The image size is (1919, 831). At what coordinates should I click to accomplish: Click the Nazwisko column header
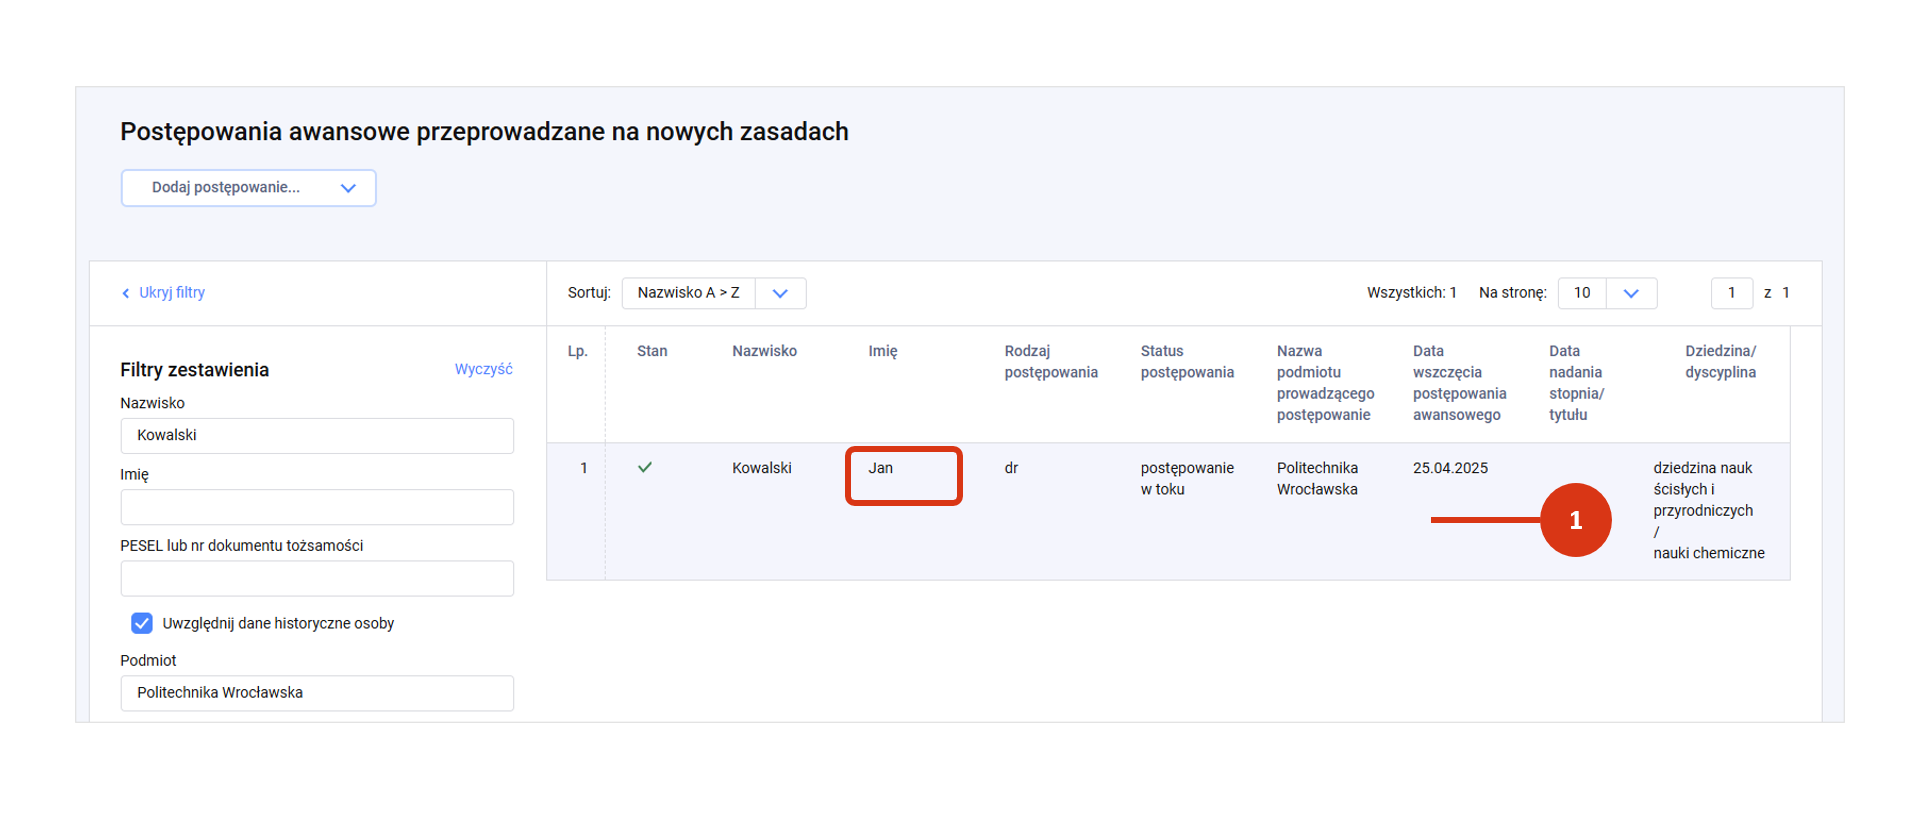pos(764,351)
